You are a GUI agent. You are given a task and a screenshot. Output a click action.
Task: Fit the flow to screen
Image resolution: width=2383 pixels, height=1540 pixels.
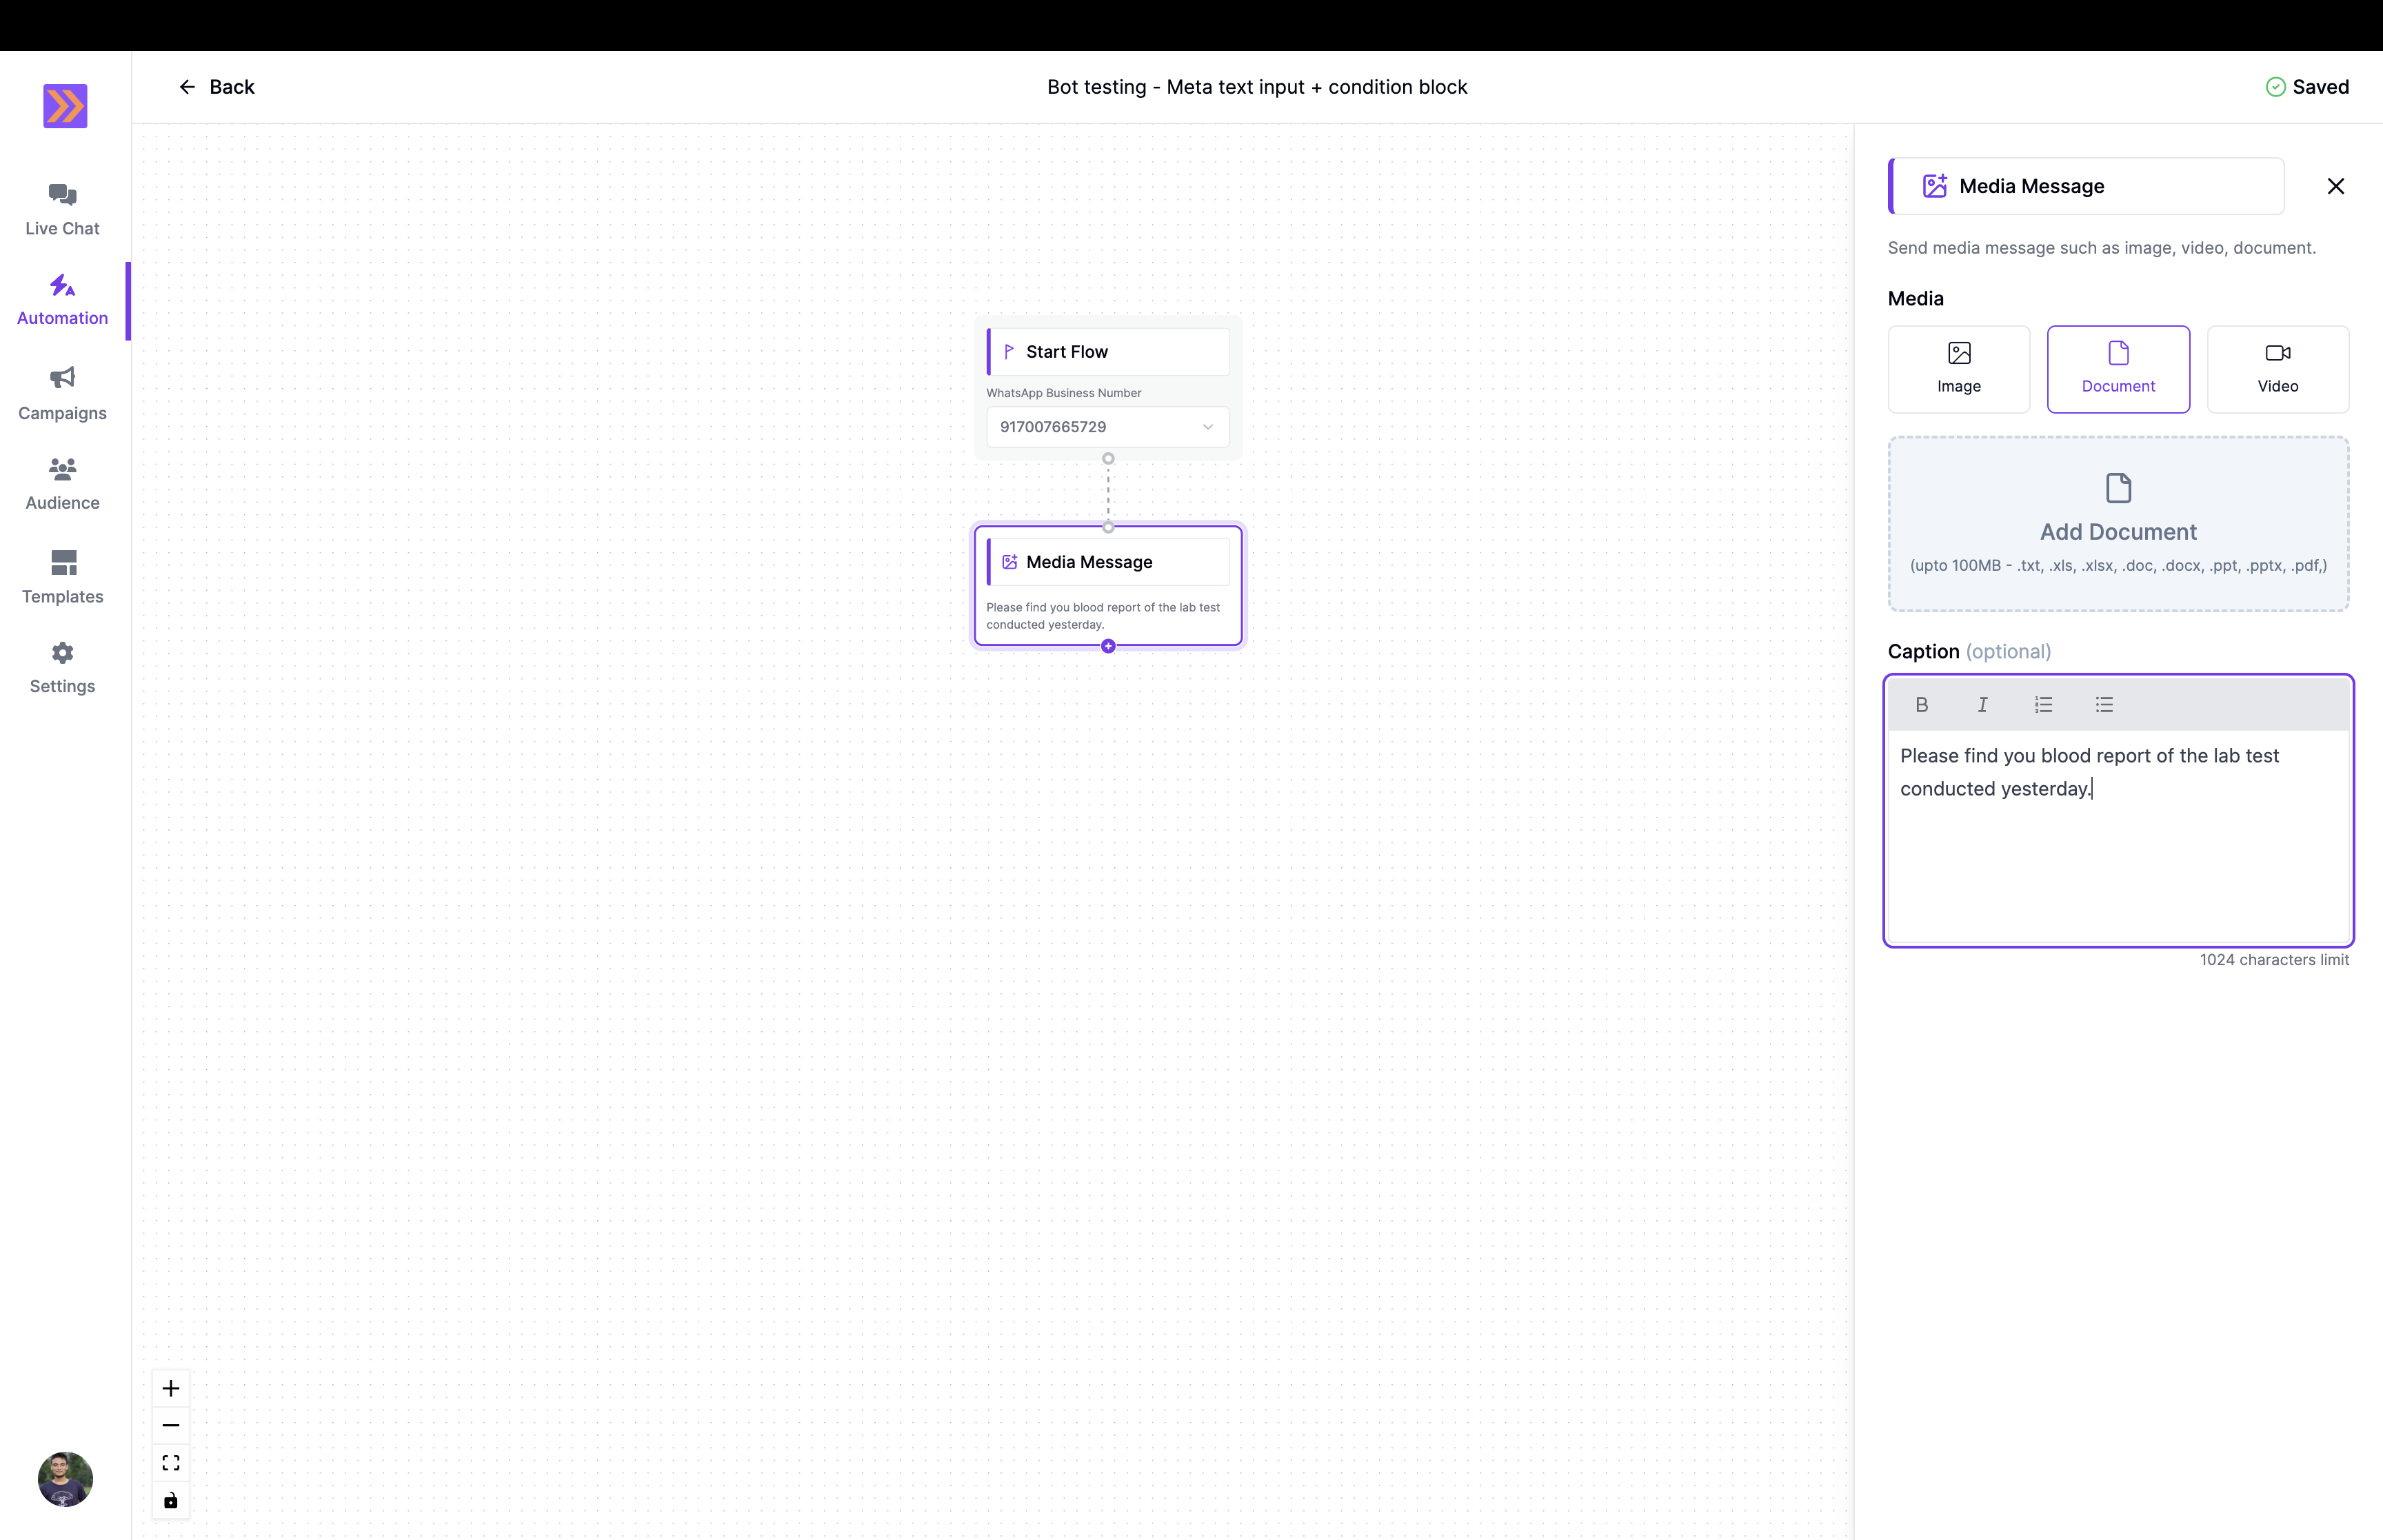(170, 1462)
